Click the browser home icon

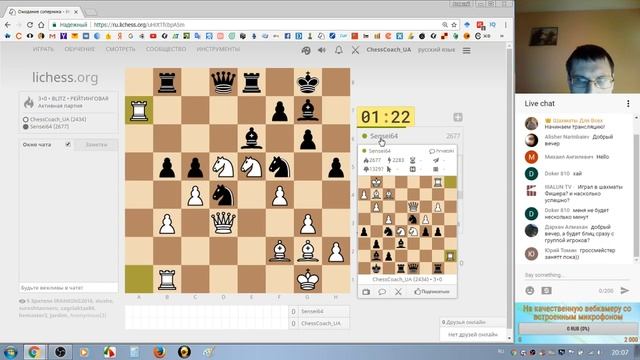pos(41,25)
